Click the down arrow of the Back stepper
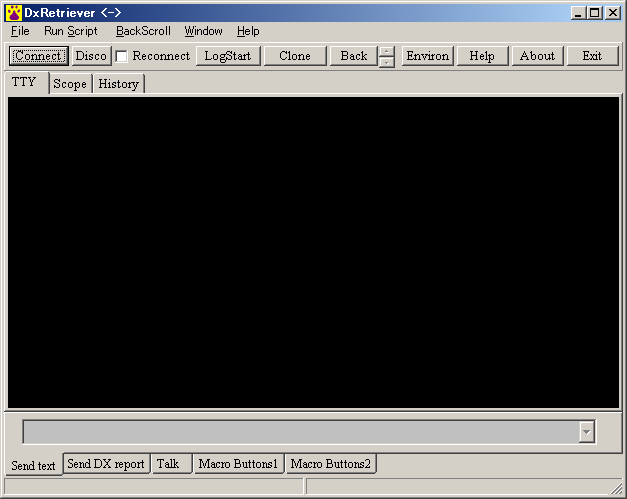The width and height of the screenshot is (627, 499). pyautogui.click(x=387, y=63)
